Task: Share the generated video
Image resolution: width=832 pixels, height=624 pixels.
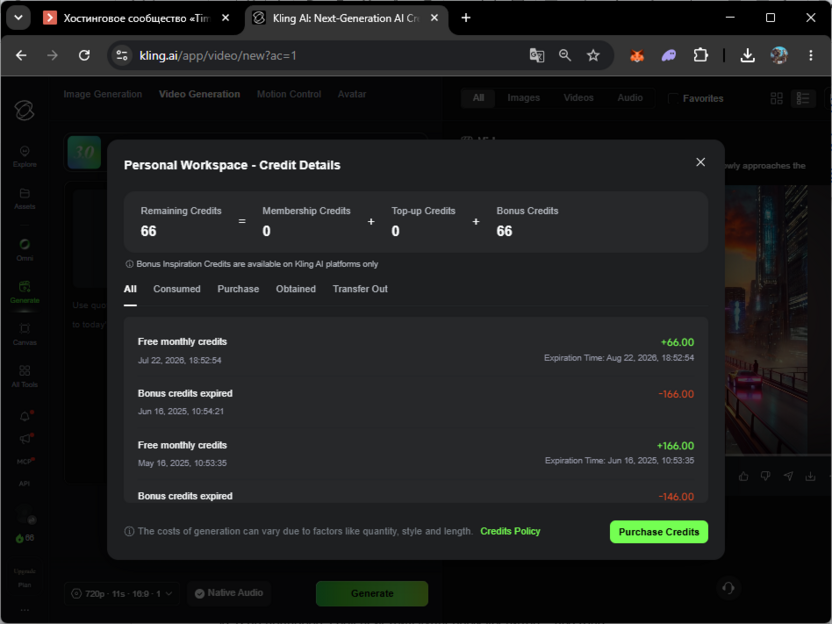Action: [788, 476]
